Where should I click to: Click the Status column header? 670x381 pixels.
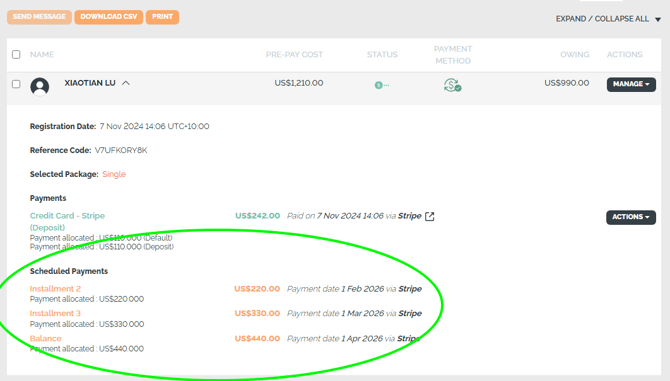click(x=382, y=54)
